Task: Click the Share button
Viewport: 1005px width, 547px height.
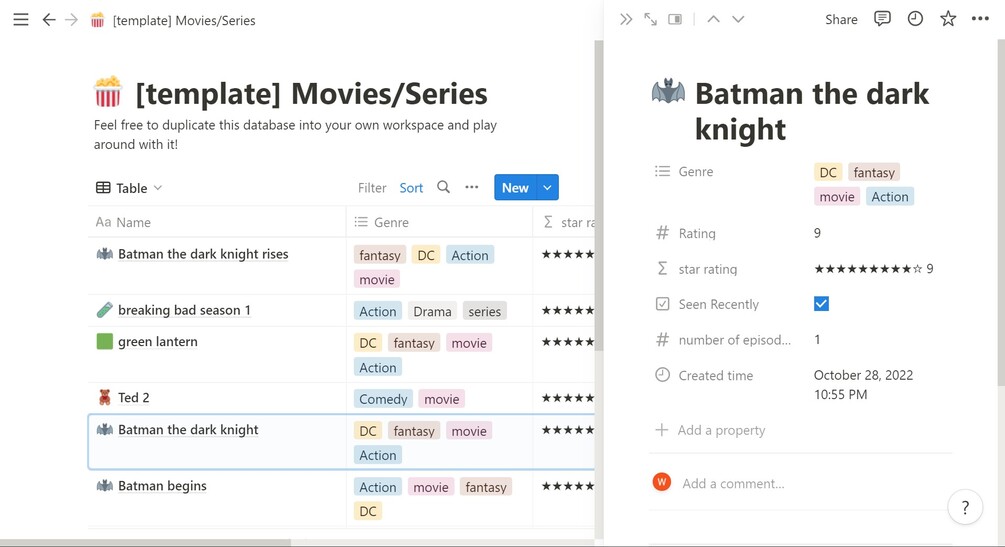Action: [x=841, y=20]
